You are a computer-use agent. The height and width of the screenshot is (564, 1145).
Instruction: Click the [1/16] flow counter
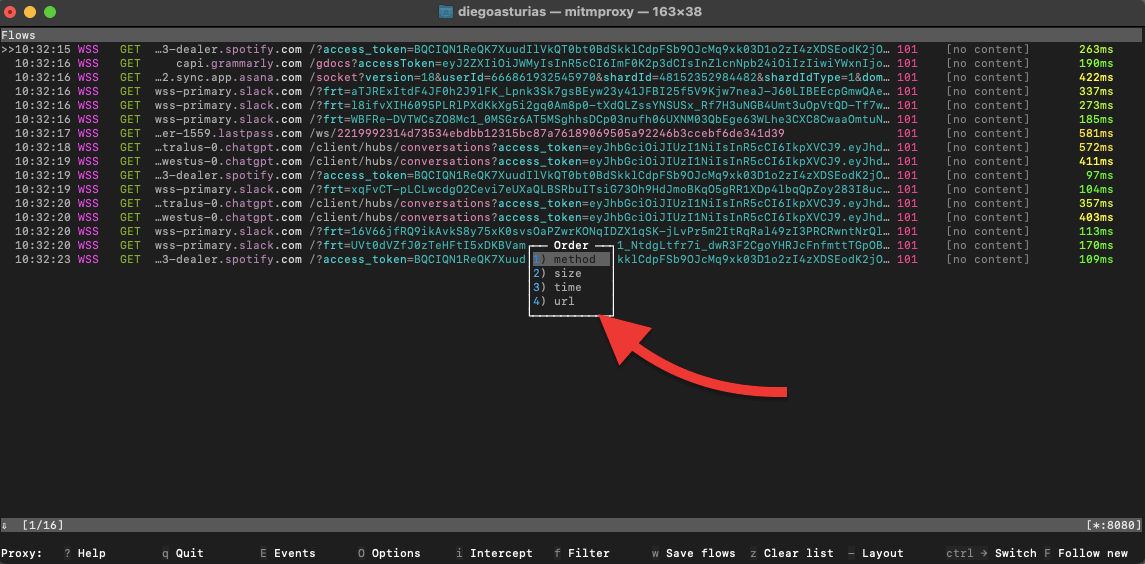coord(43,525)
